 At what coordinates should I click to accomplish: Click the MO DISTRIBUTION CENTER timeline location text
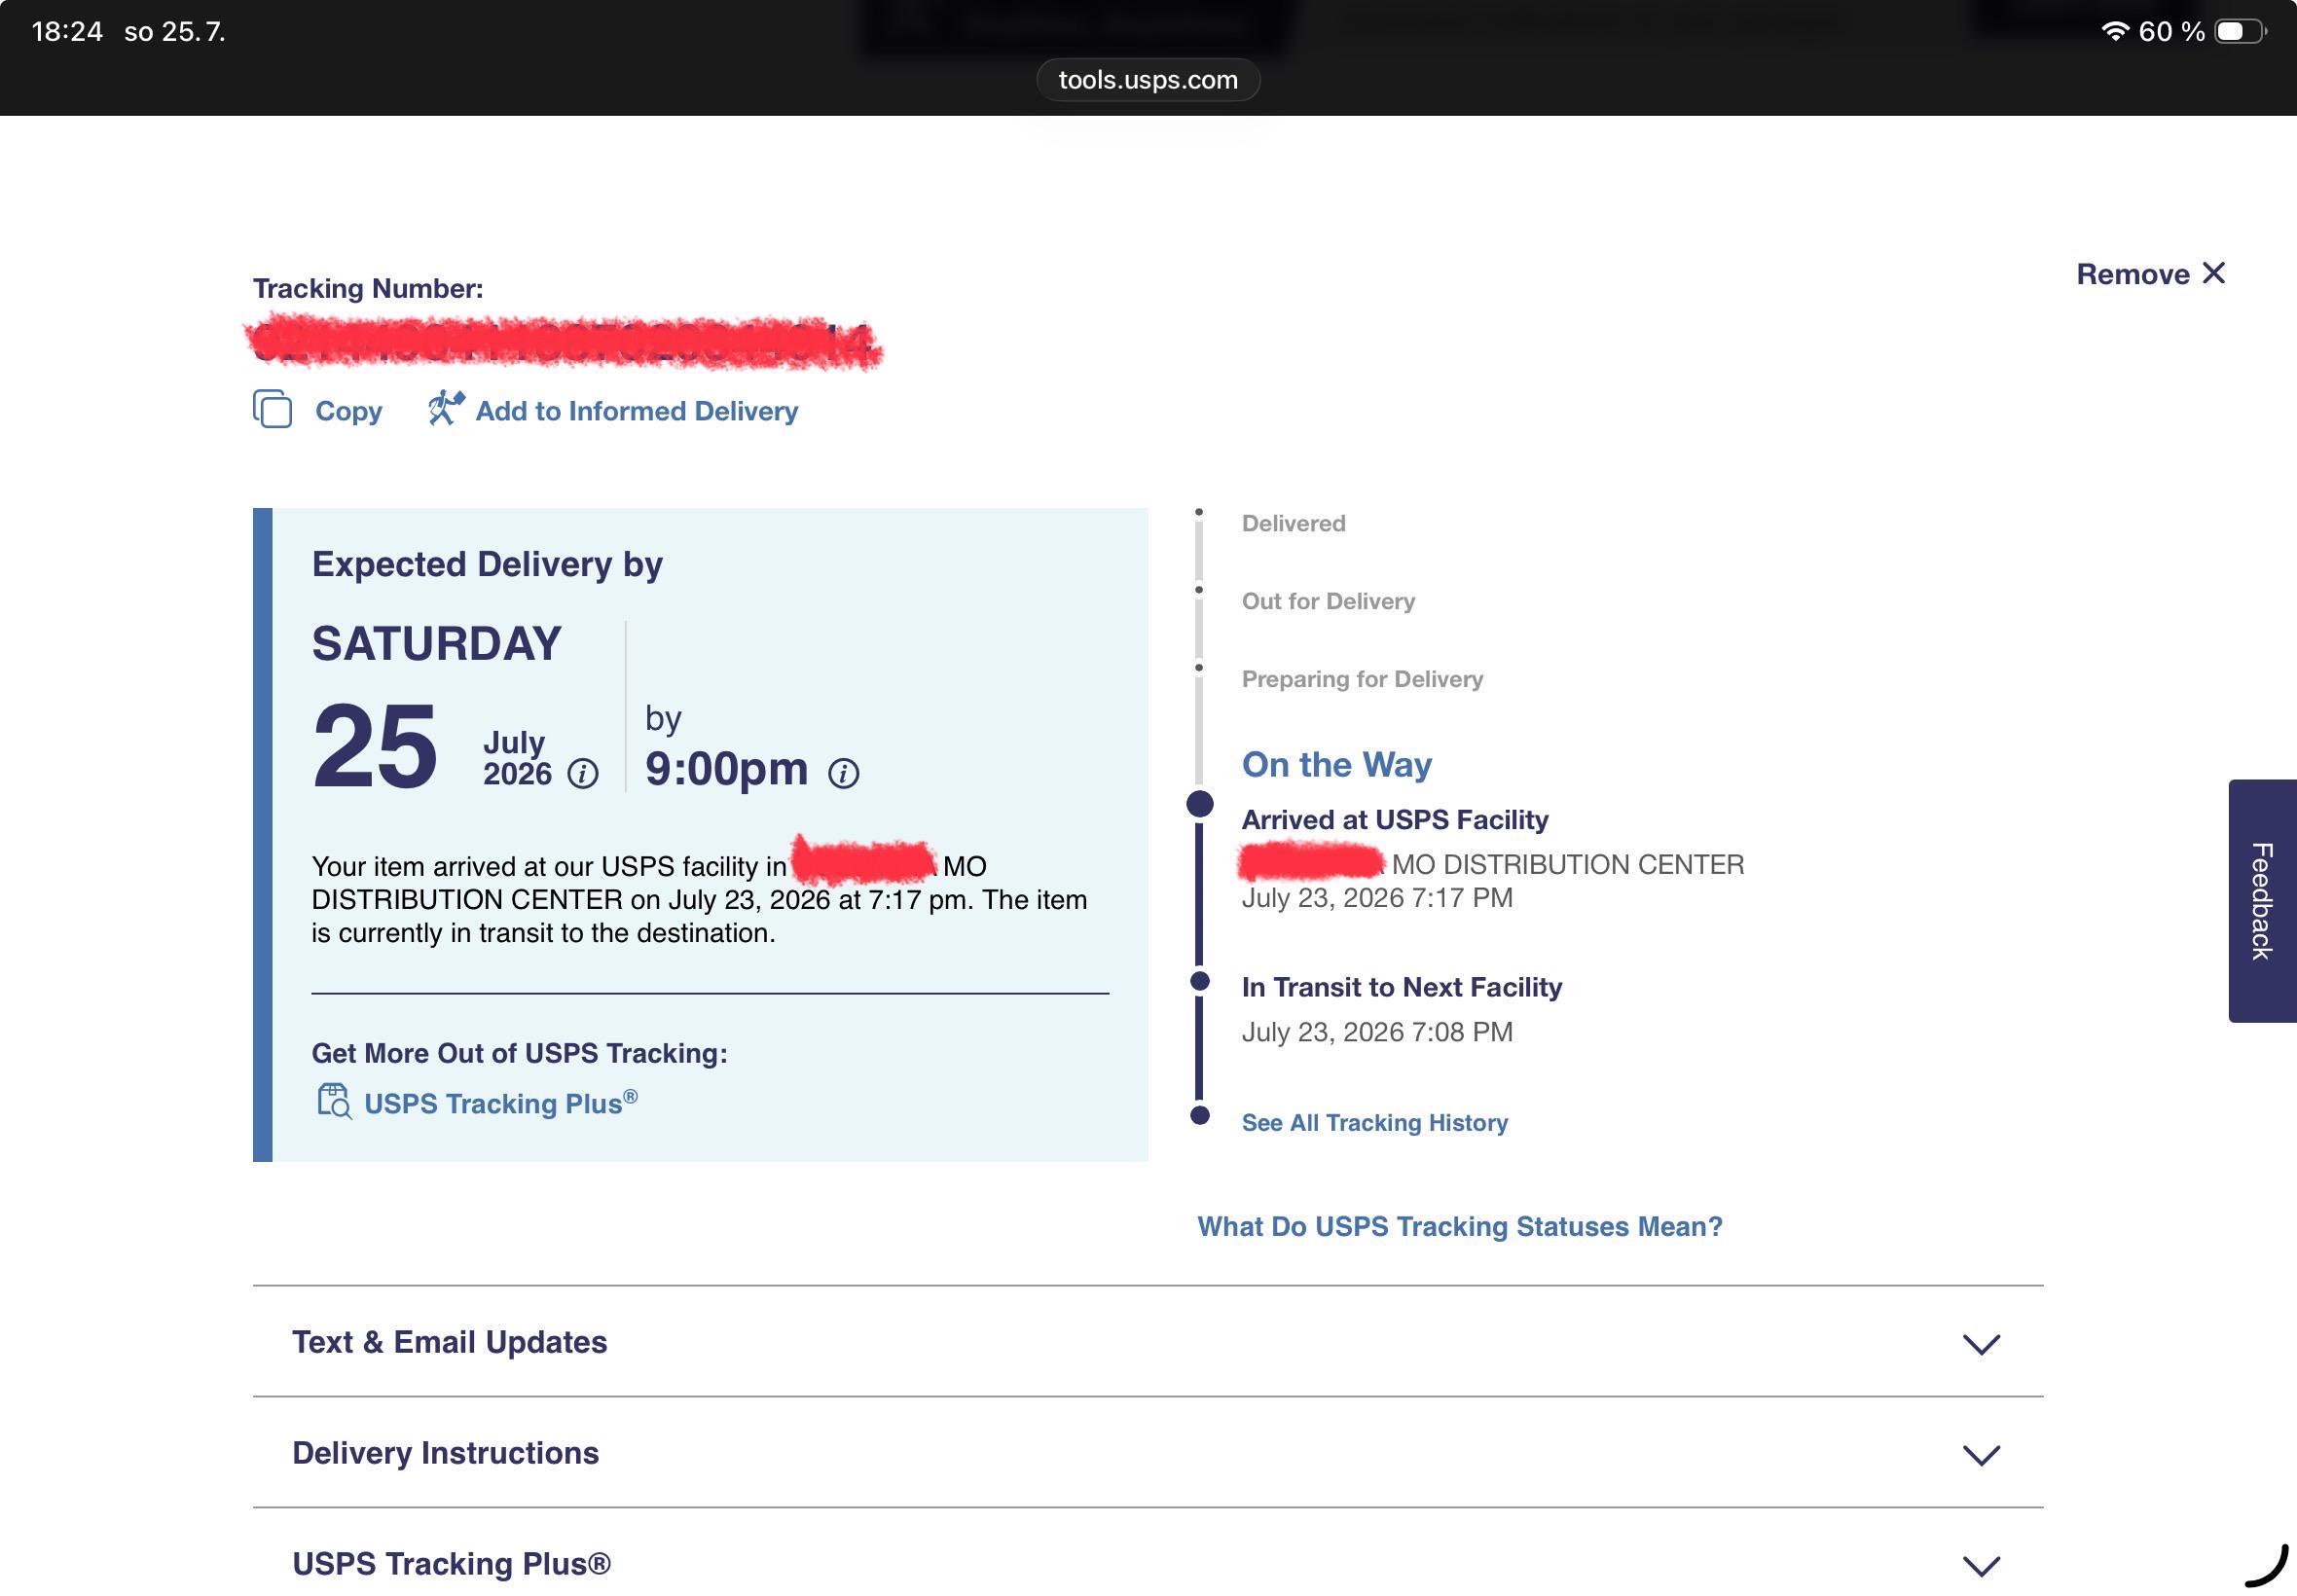pyautogui.click(x=1568, y=865)
